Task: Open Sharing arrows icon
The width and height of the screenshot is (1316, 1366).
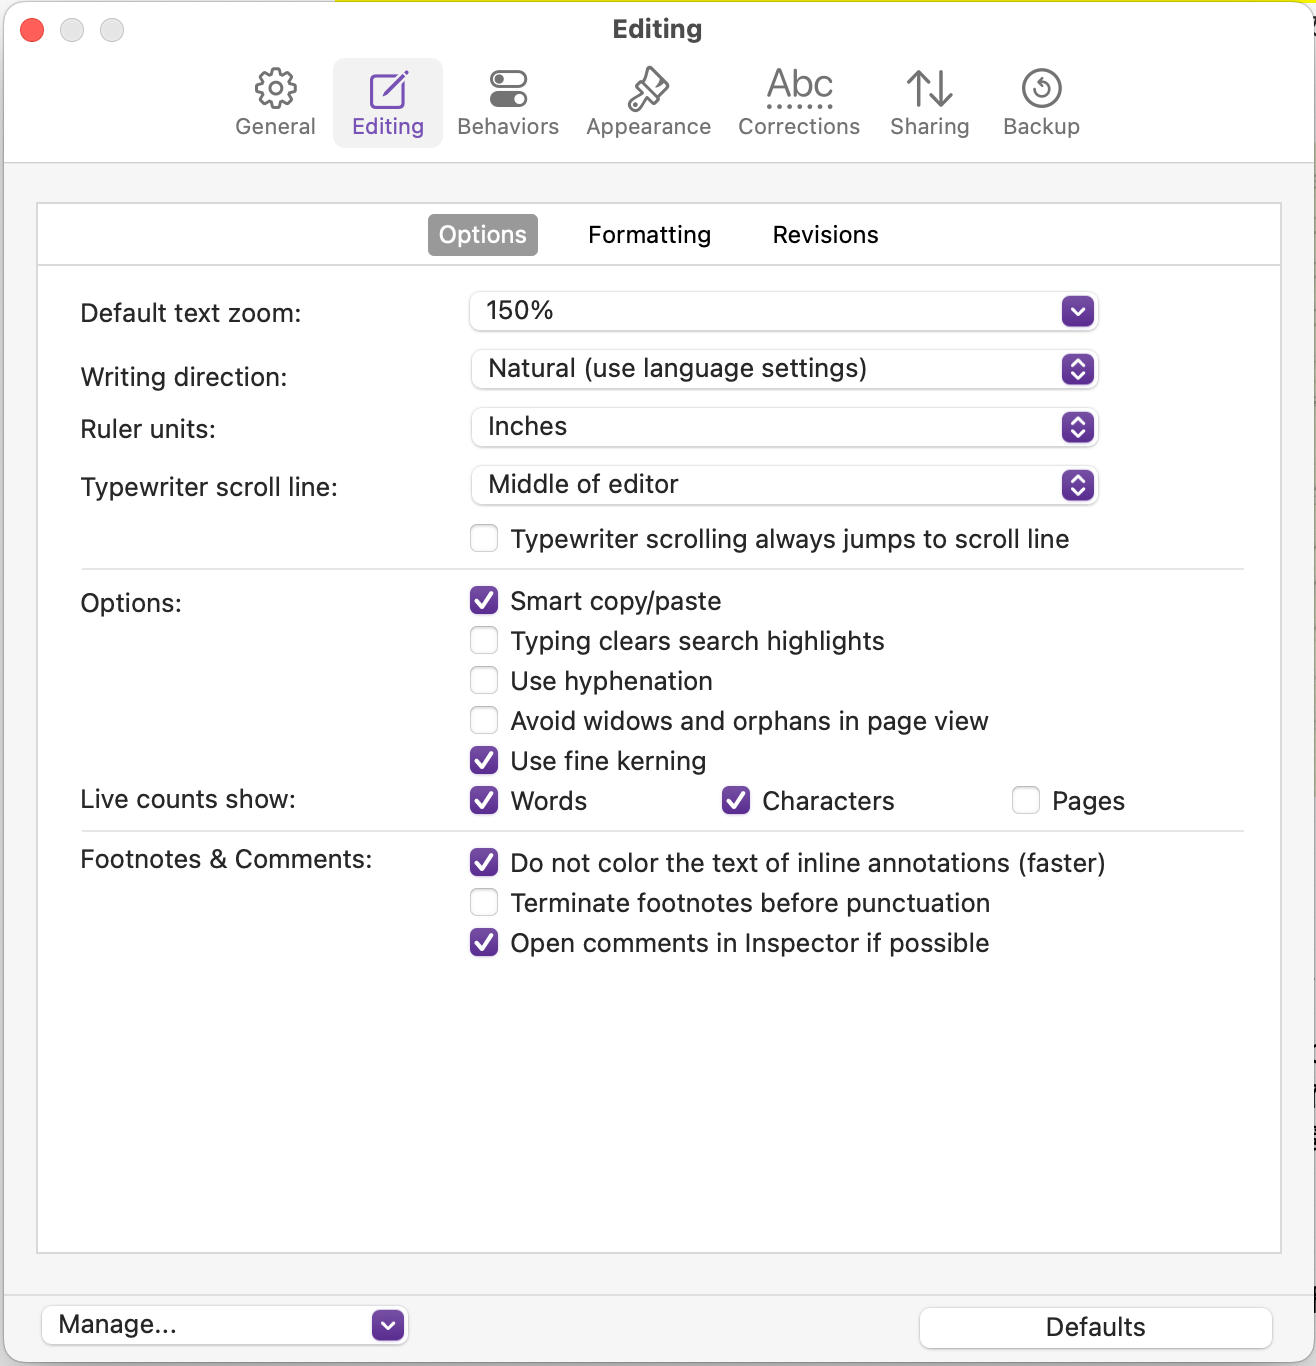Action: (929, 89)
